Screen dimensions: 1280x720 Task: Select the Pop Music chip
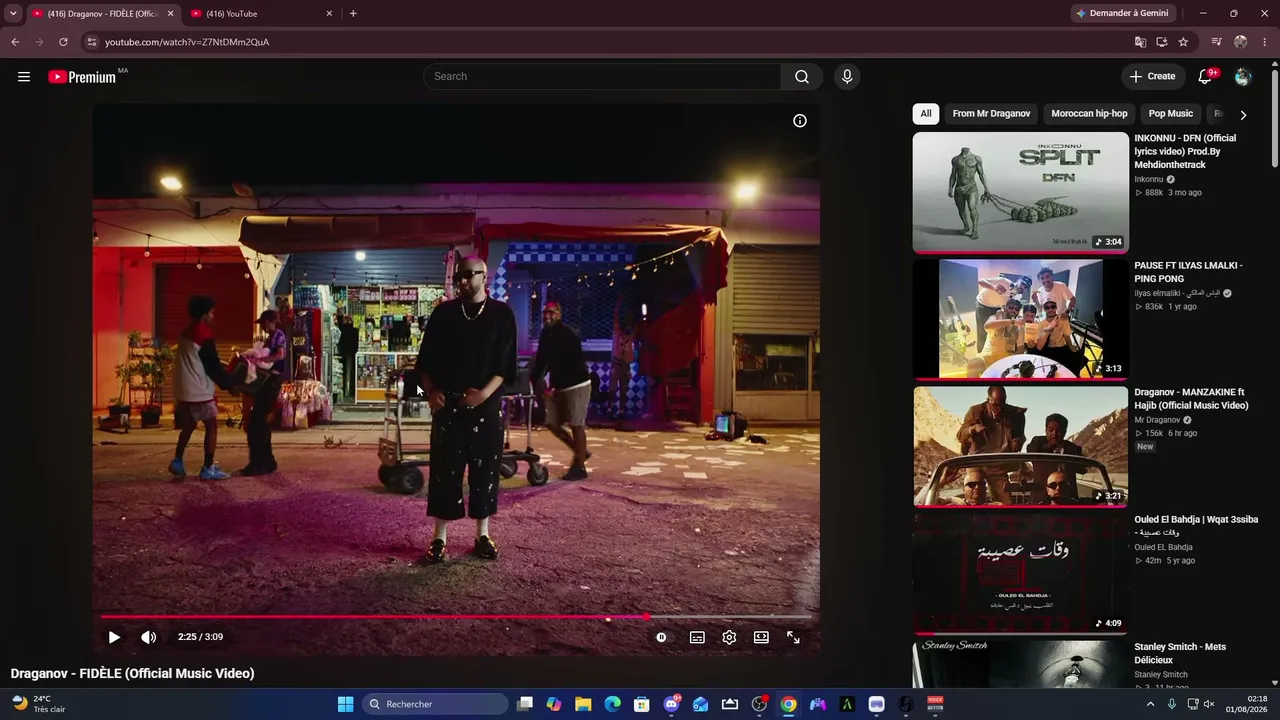click(x=1171, y=114)
